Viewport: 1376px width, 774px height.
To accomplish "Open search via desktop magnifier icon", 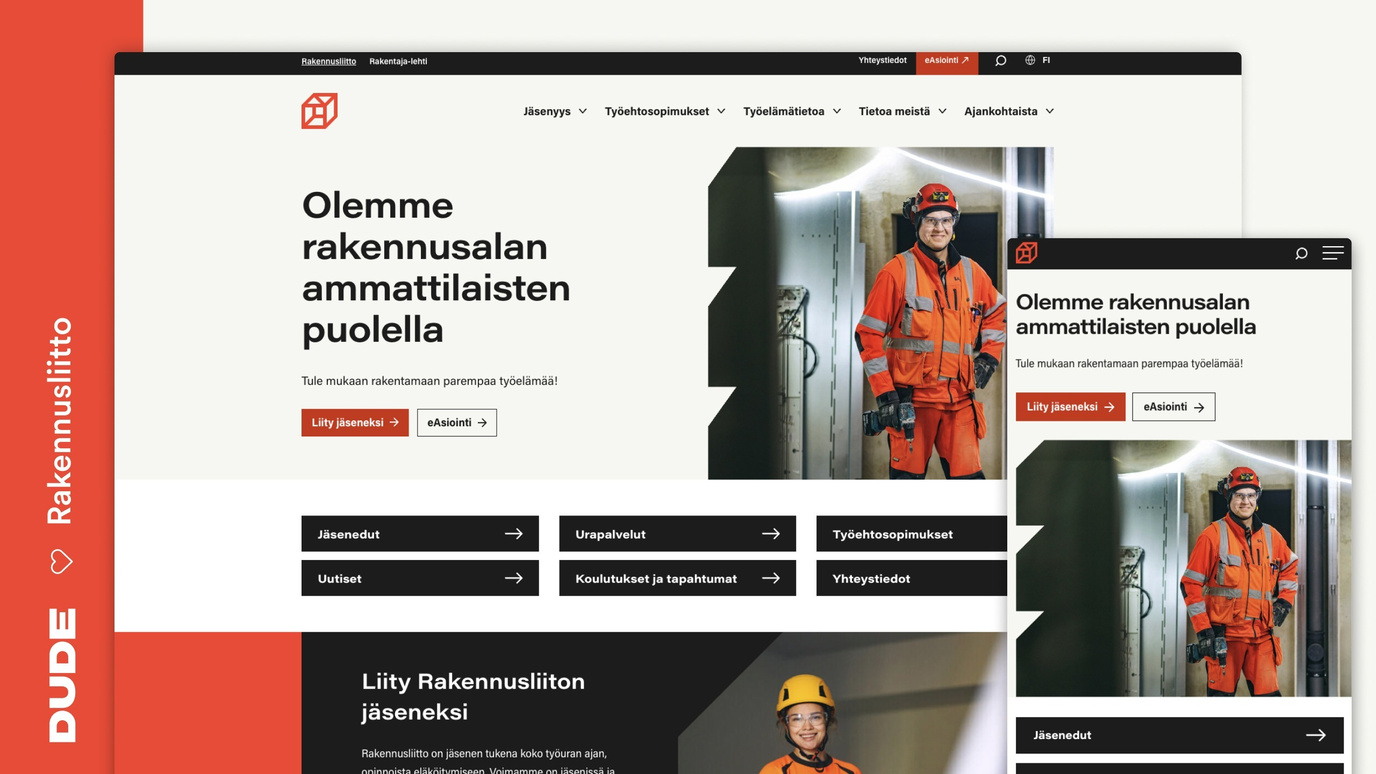I will coord(1000,61).
